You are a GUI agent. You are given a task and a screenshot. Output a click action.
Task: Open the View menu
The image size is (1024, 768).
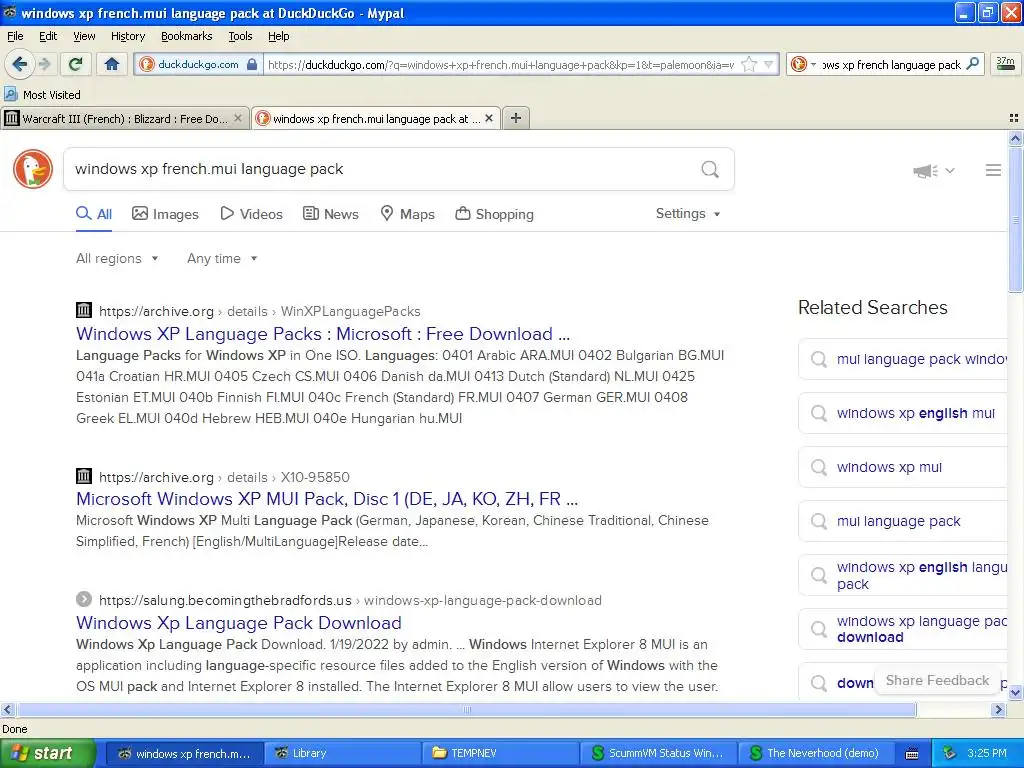pyautogui.click(x=84, y=36)
